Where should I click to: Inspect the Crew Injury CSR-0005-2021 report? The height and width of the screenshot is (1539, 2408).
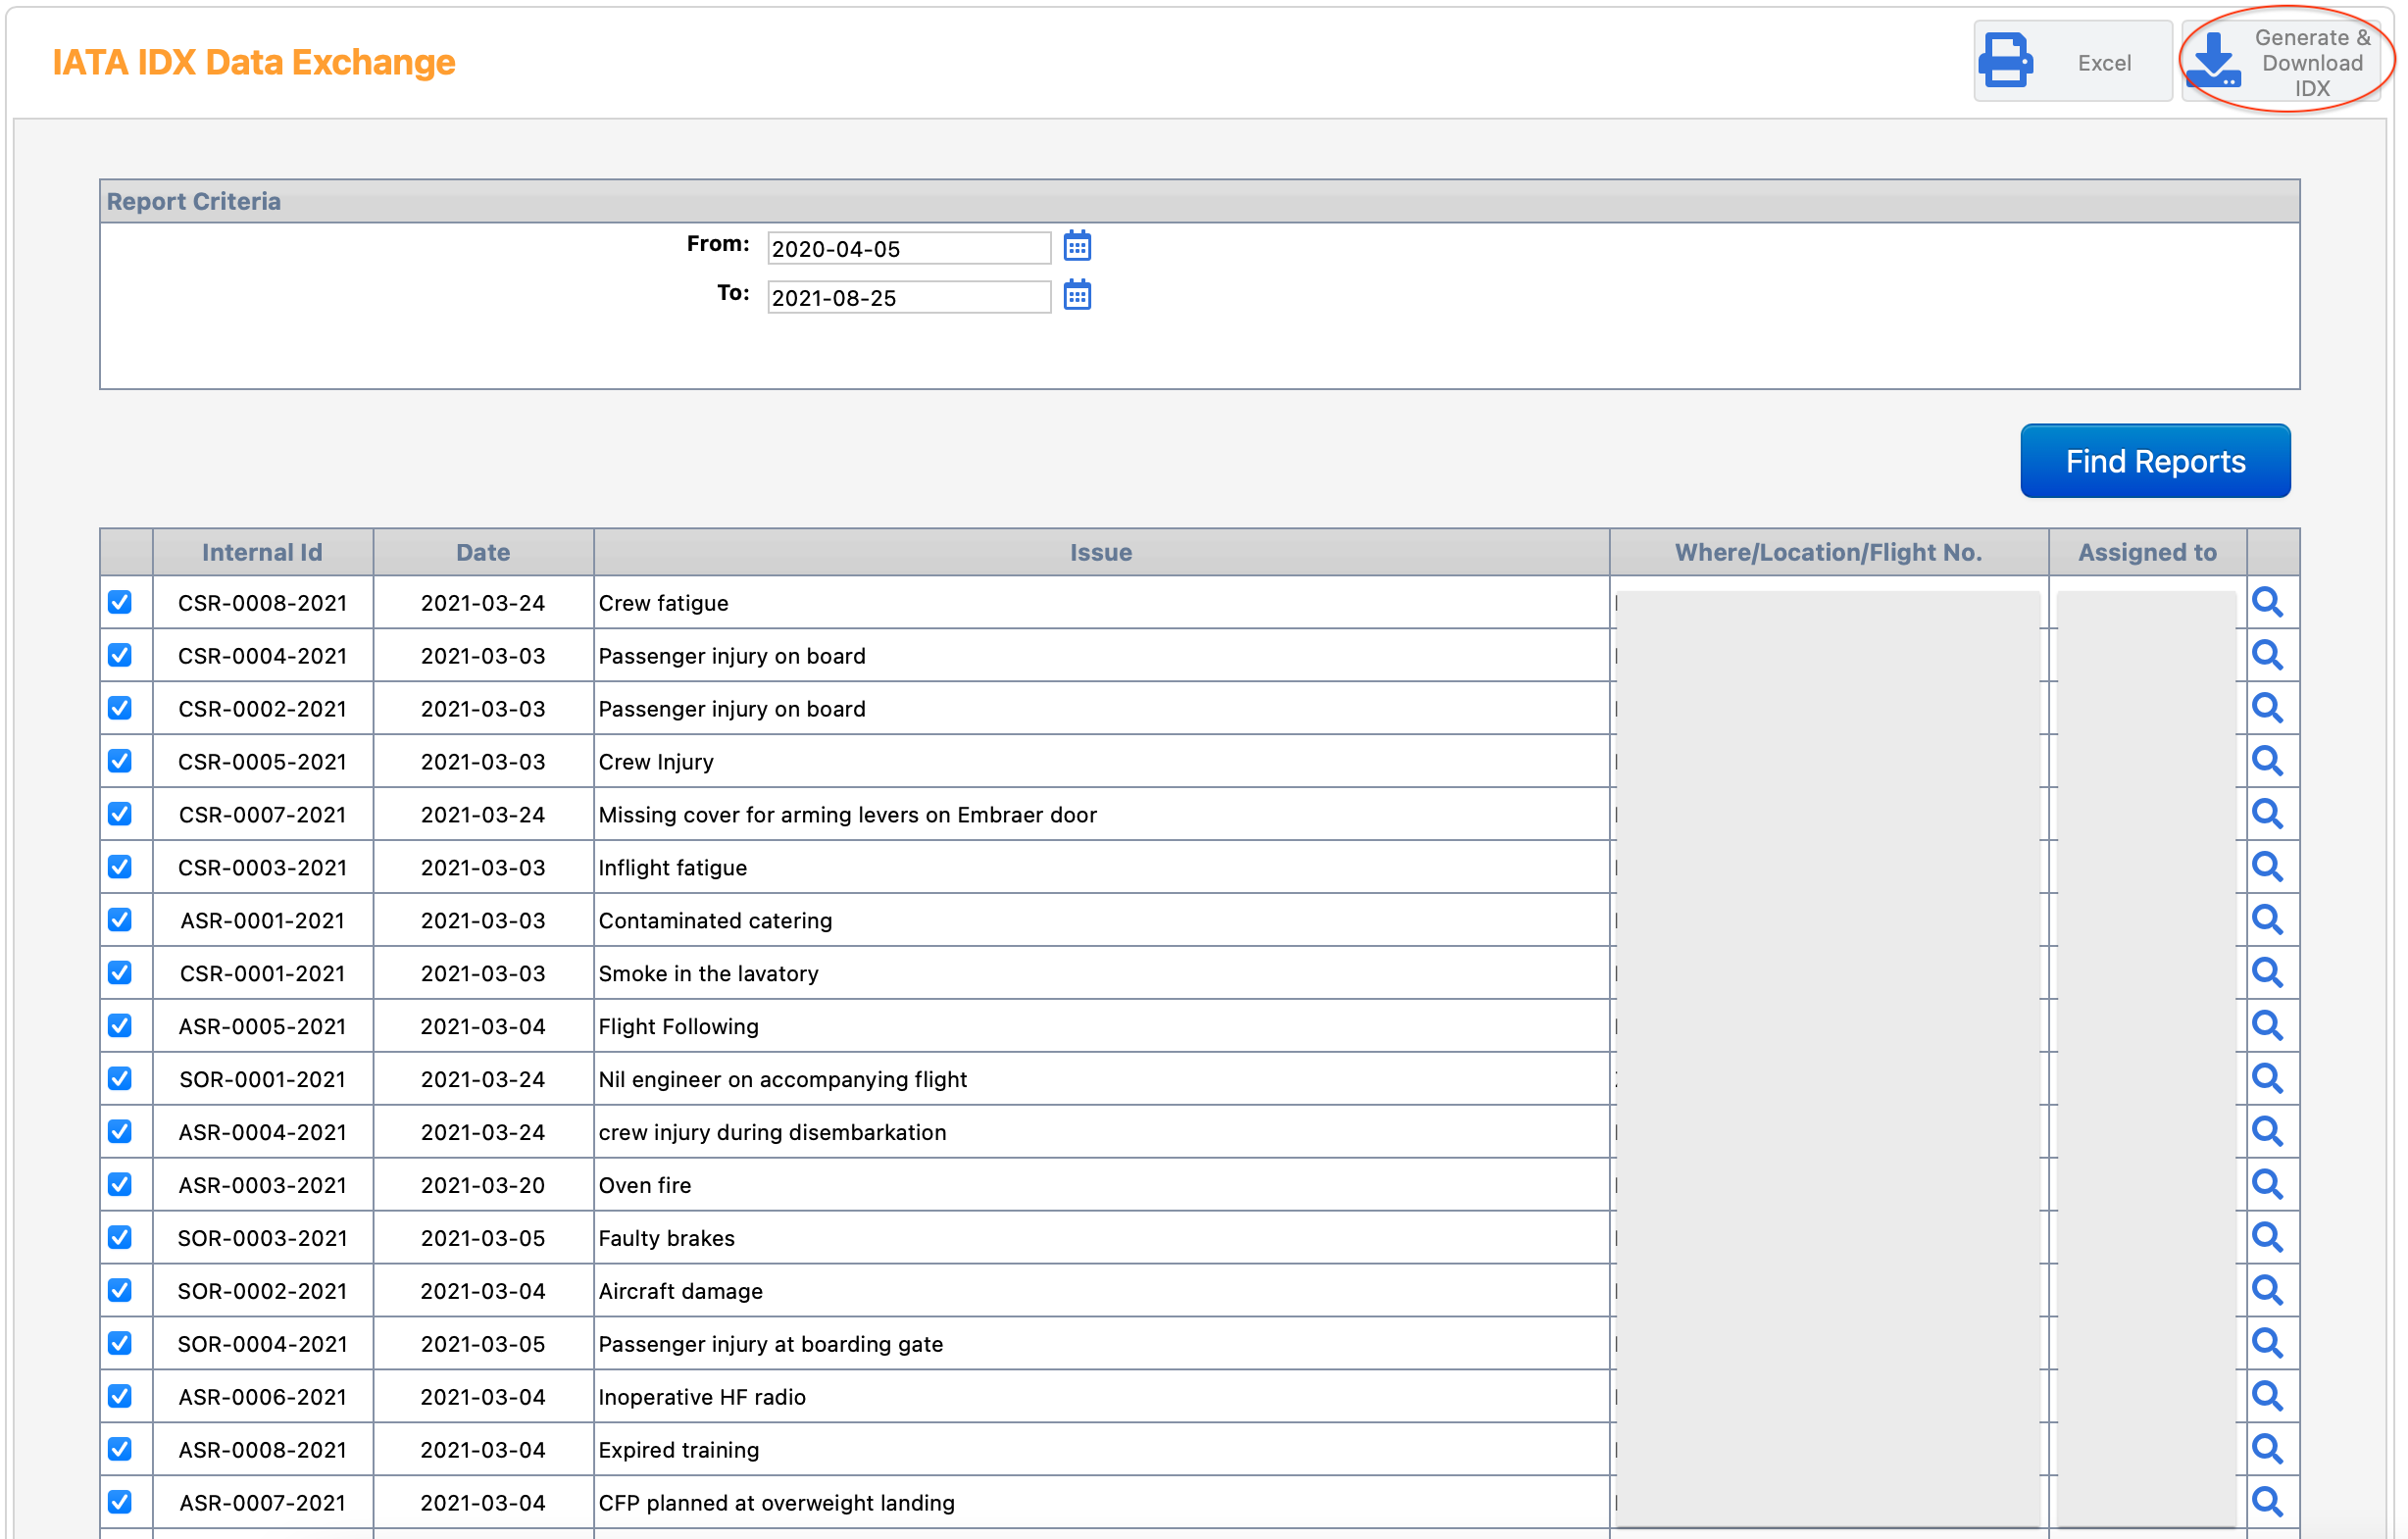click(2267, 761)
